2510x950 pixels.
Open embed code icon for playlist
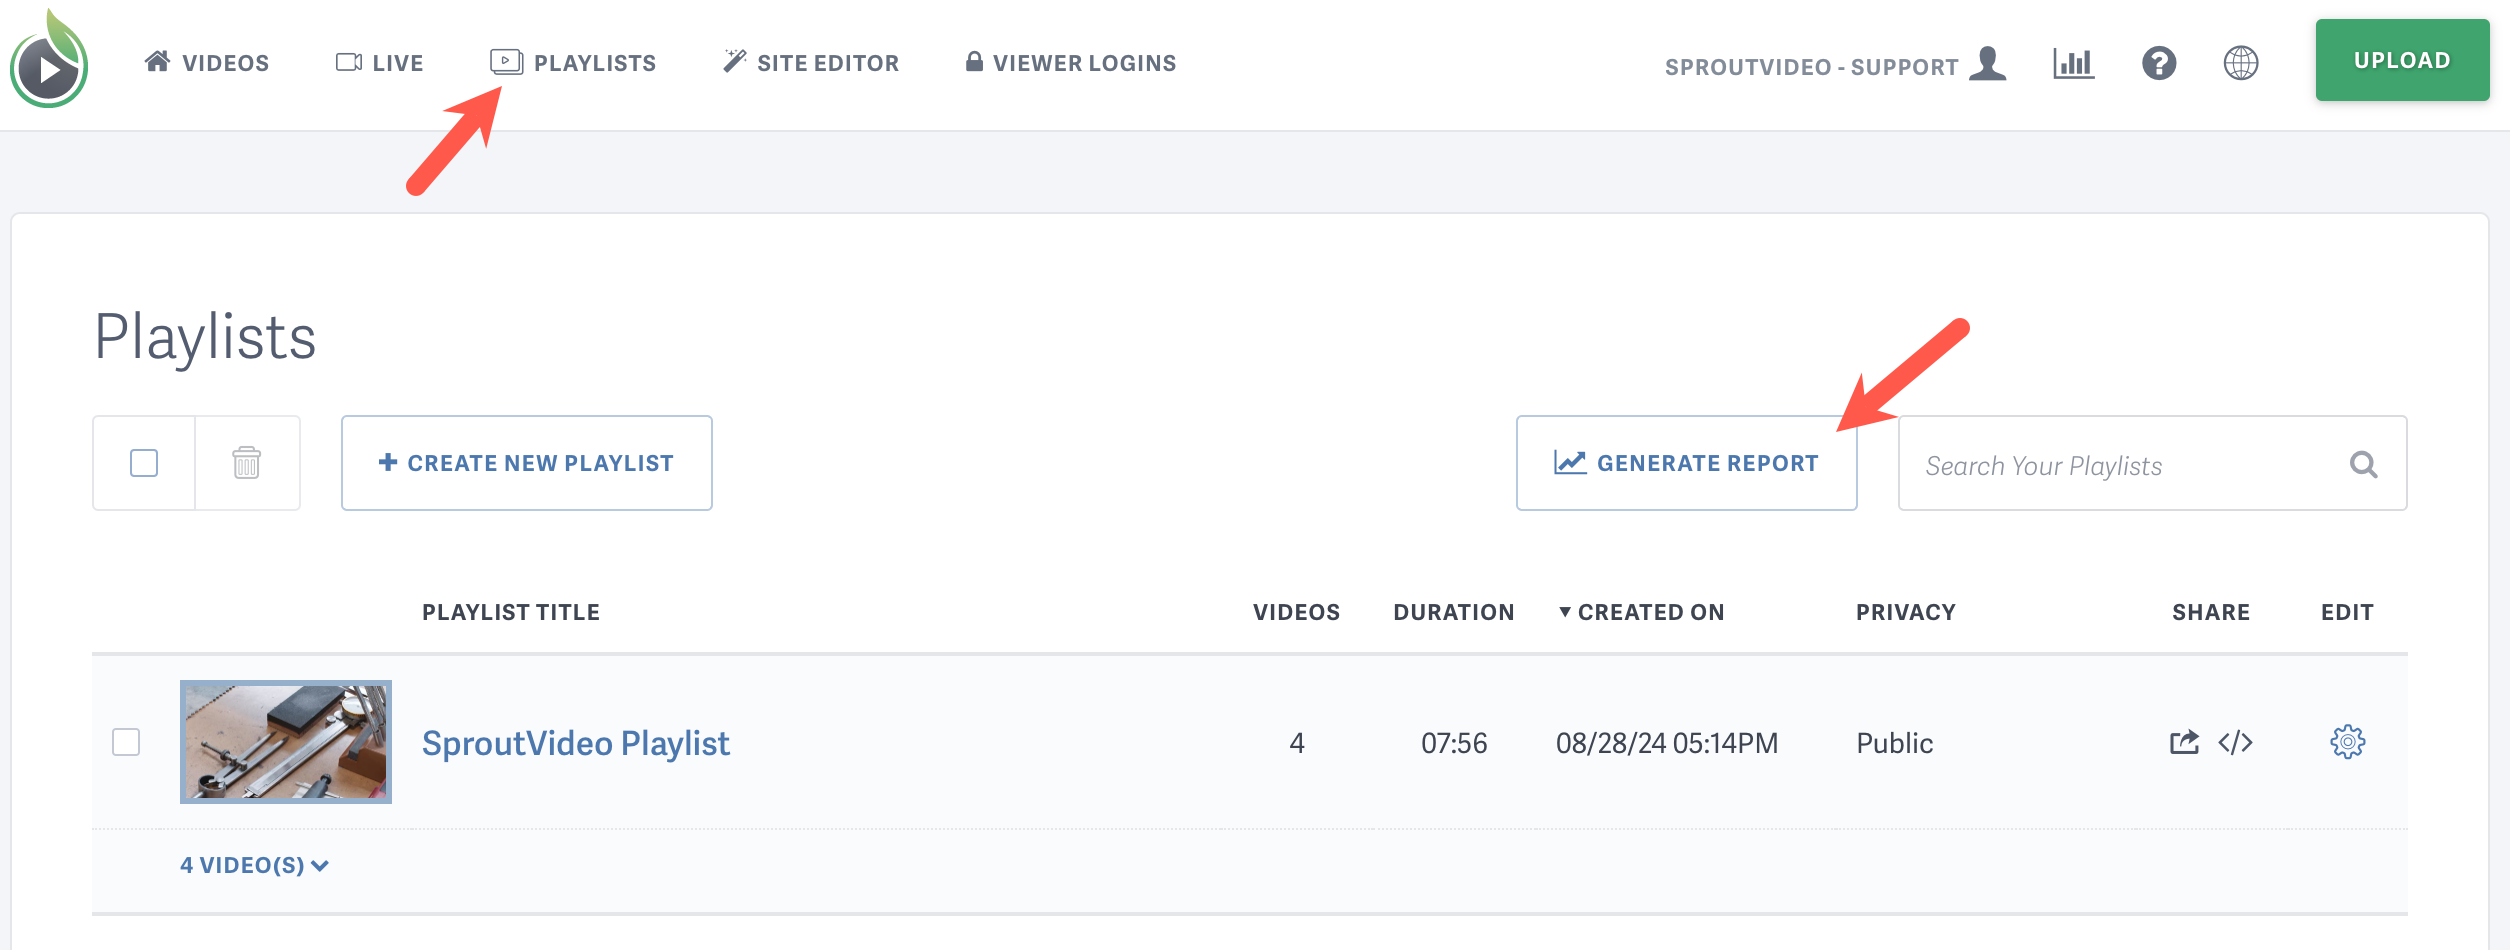(2235, 742)
